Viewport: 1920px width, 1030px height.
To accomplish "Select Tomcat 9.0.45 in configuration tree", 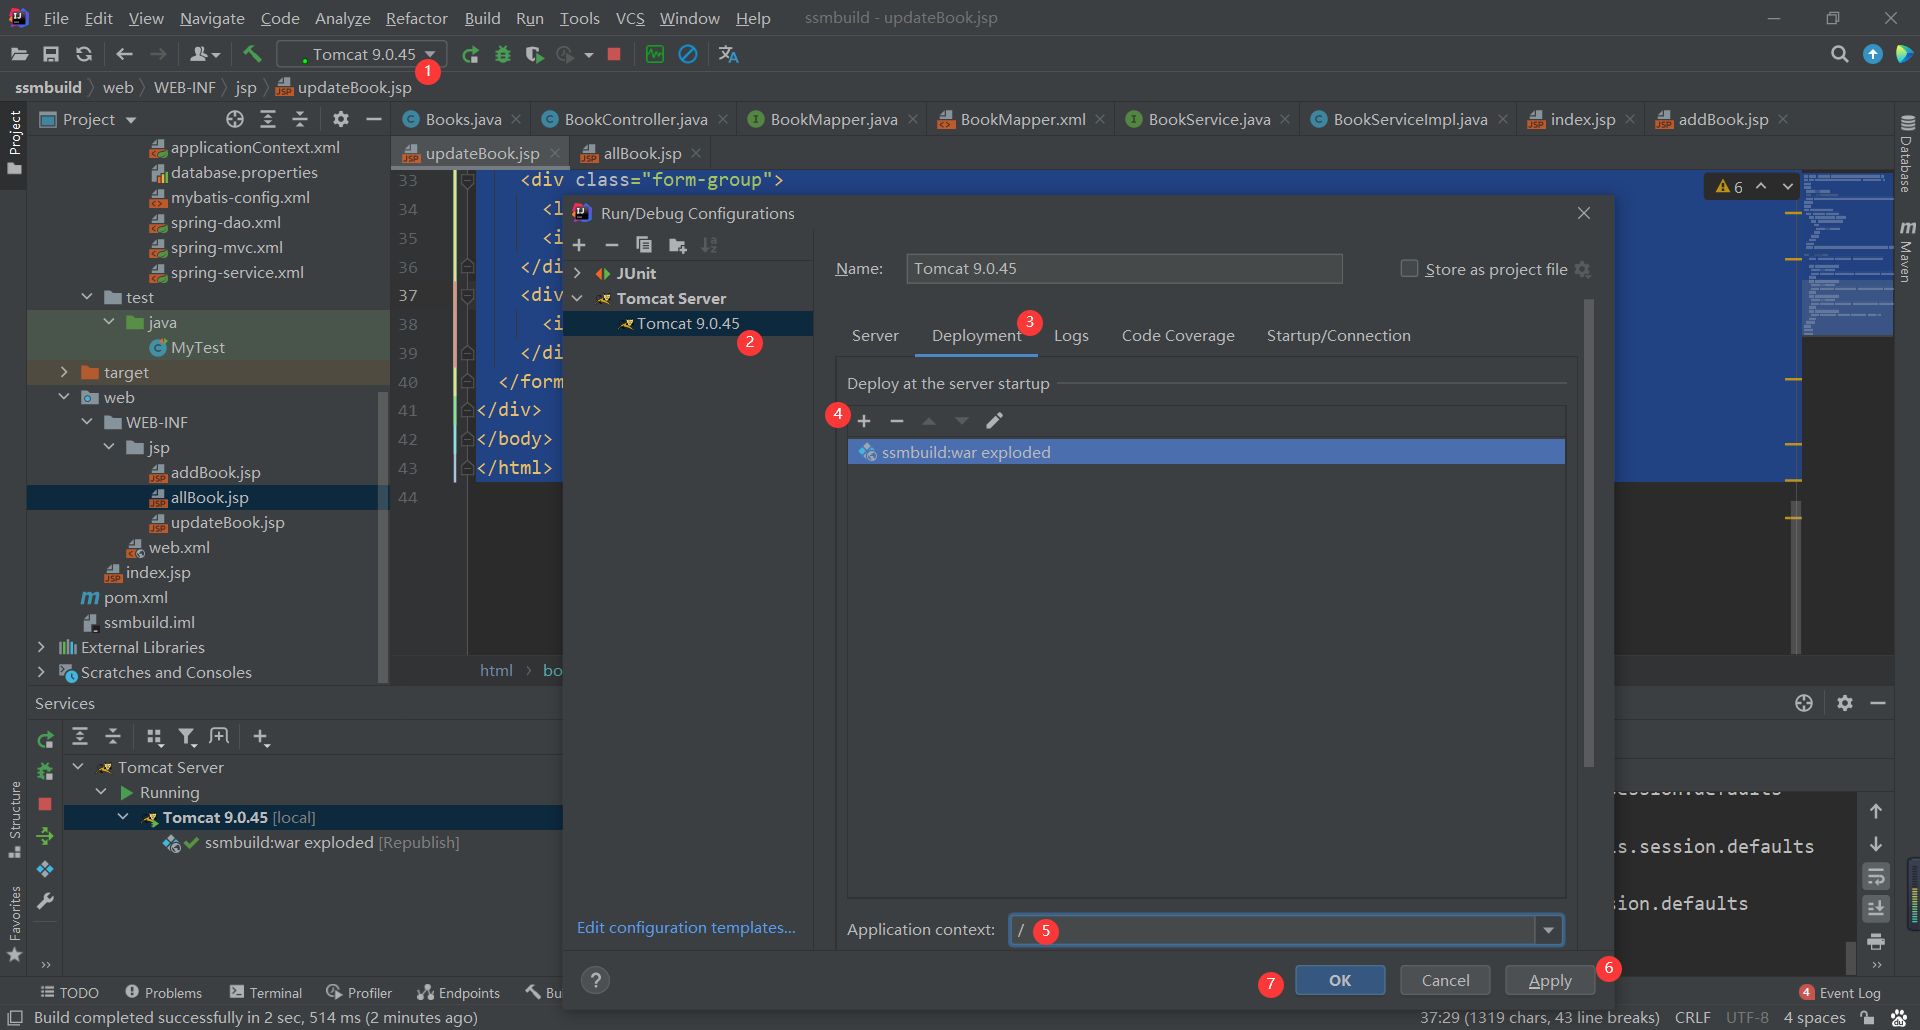I will click(x=688, y=323).
